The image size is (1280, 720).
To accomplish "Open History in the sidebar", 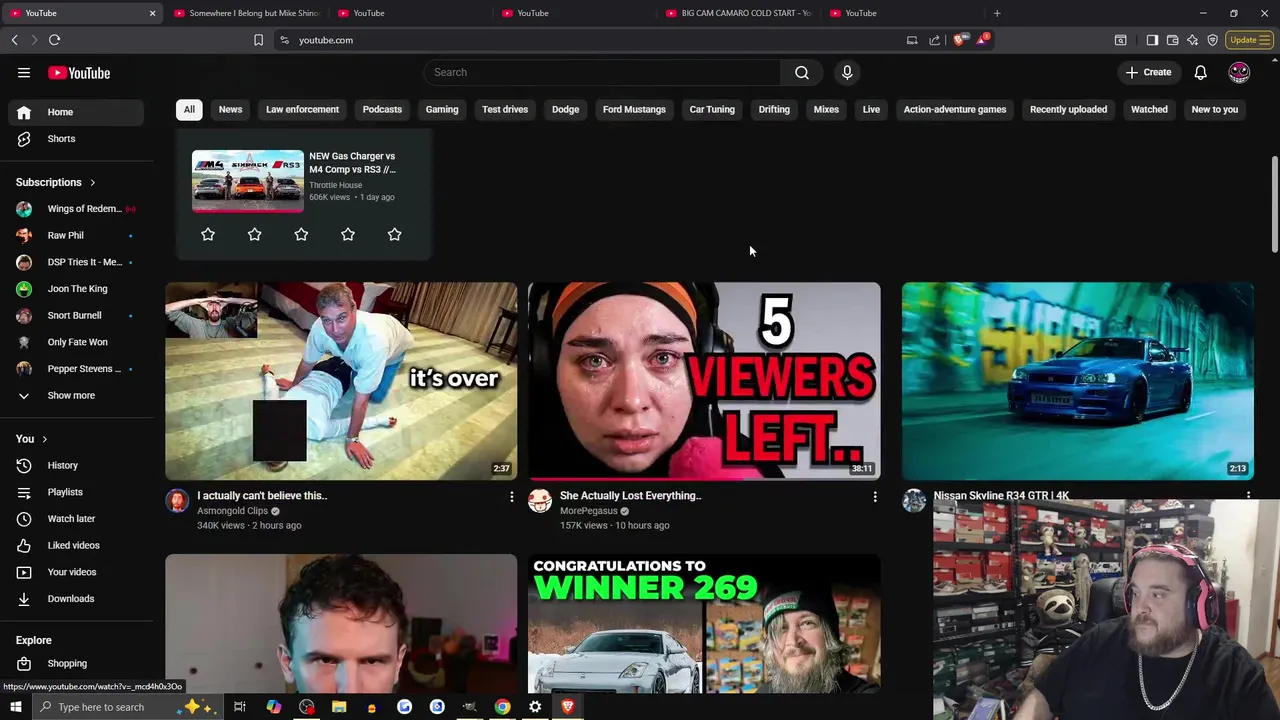I will click(76, 465).
